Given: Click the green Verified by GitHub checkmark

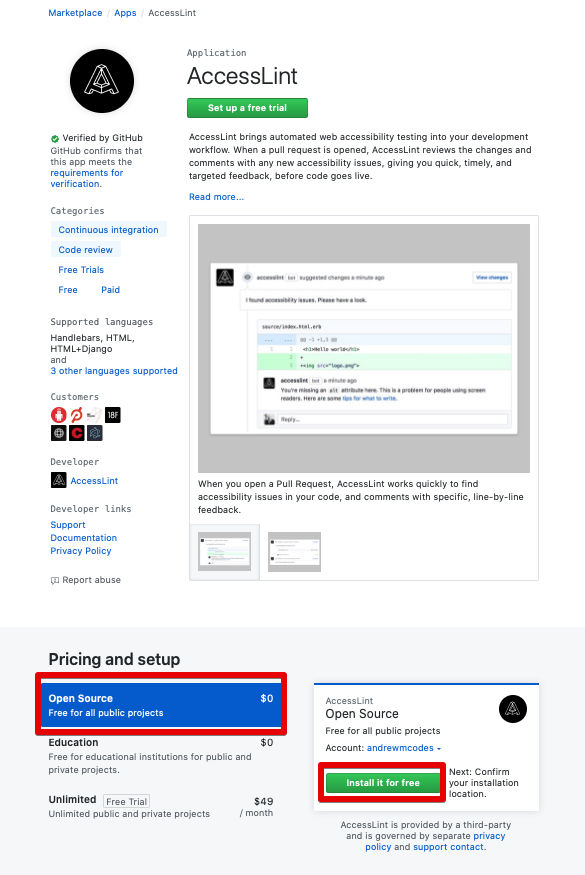Looking at the screenshot, I should (55, 138).
